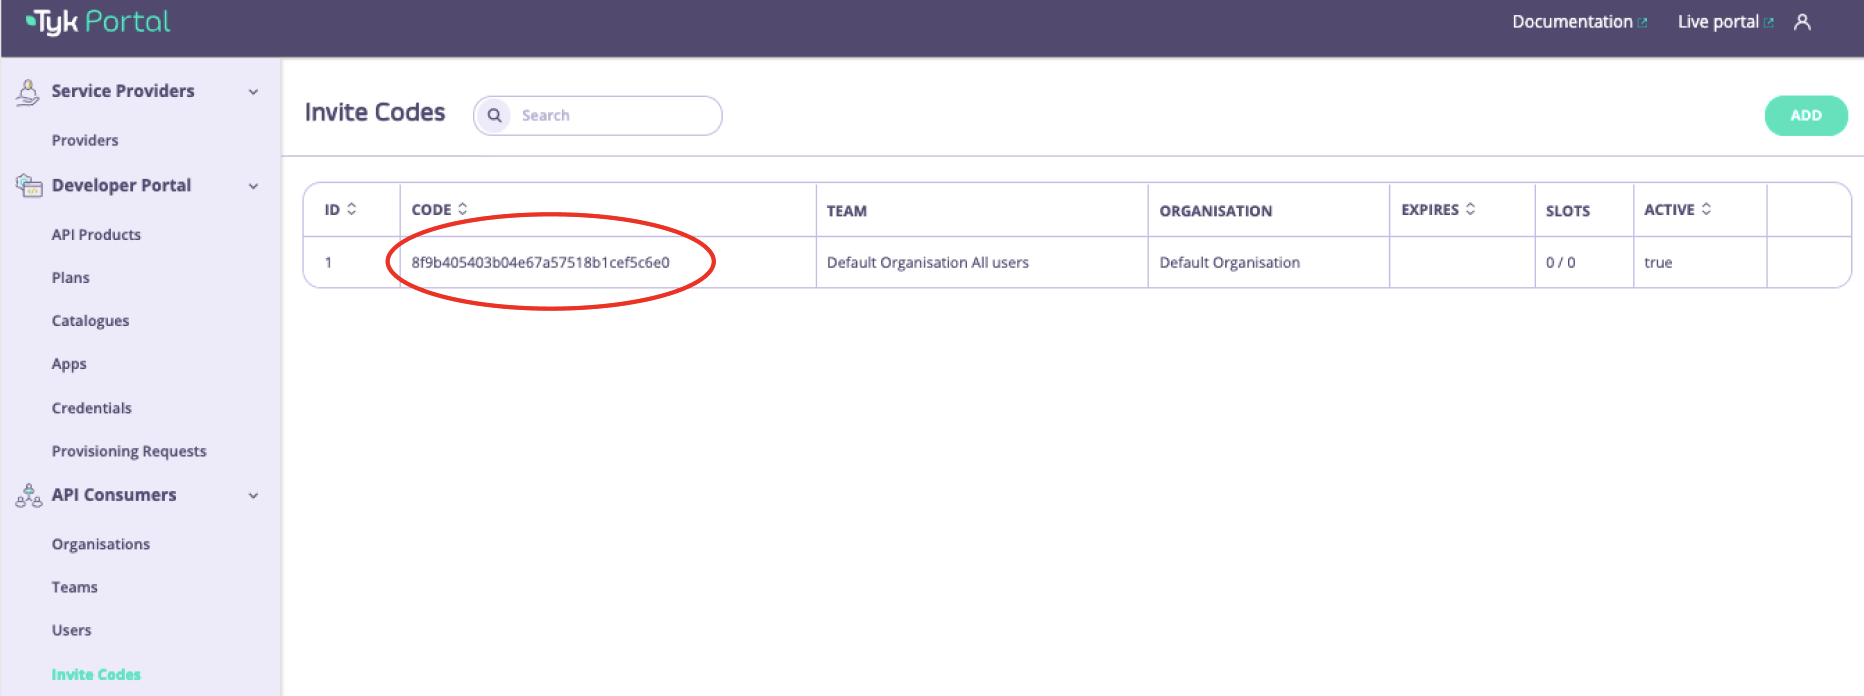This screenshot has width=1864, height=696.
Task: Open API Products in sidebar
Action: (x=96, y=235)
